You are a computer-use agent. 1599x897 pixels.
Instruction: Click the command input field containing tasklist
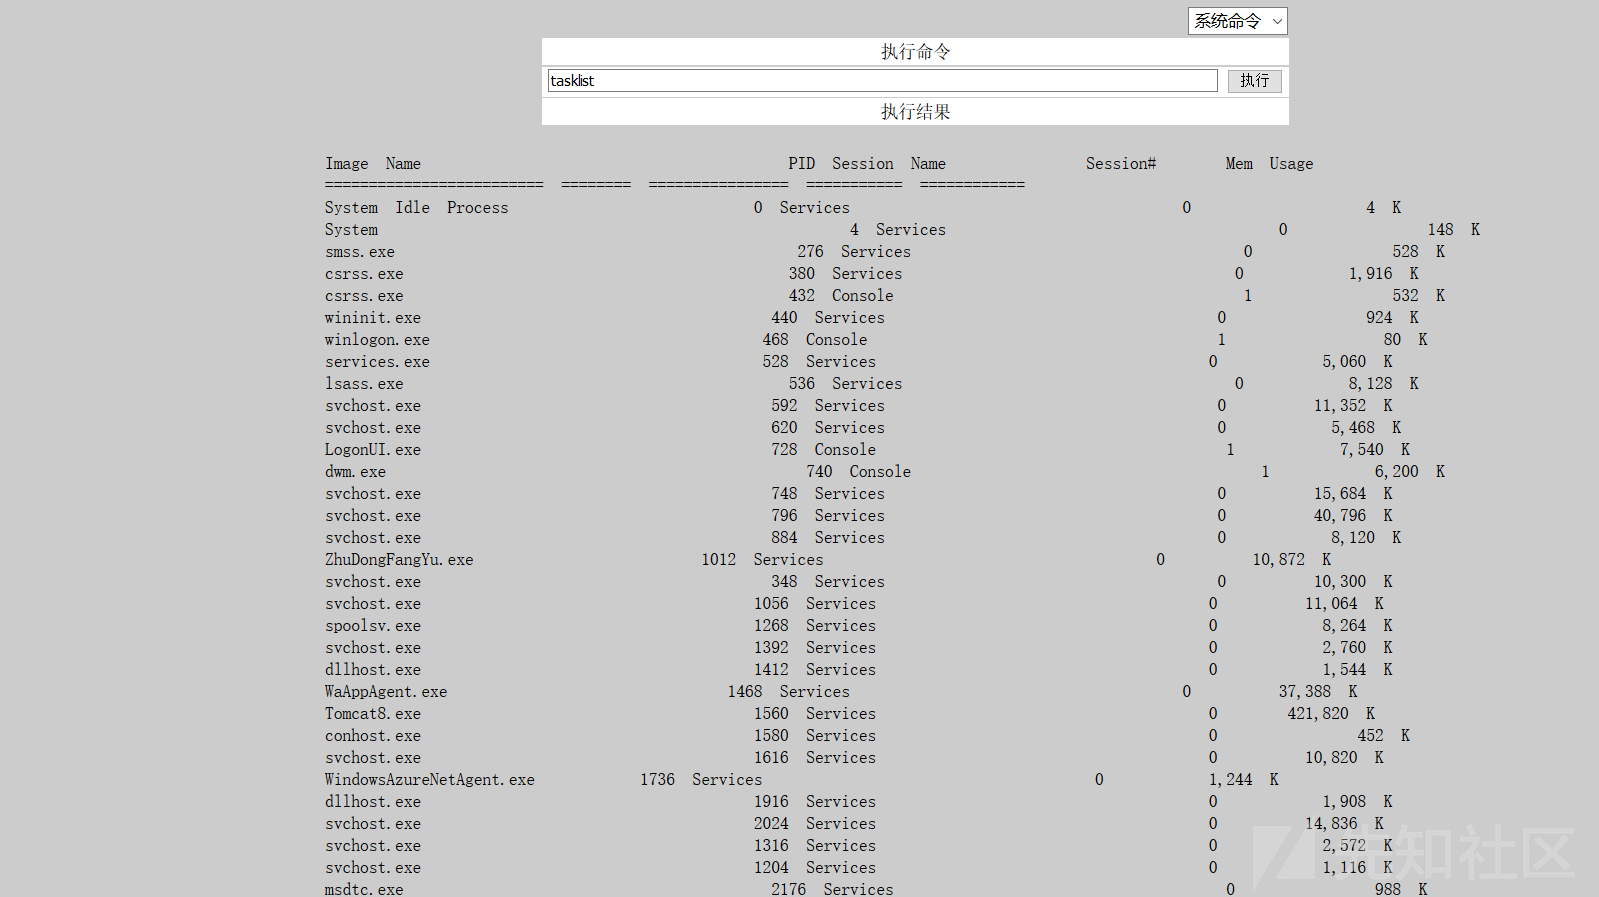click(x=882, y=81)
